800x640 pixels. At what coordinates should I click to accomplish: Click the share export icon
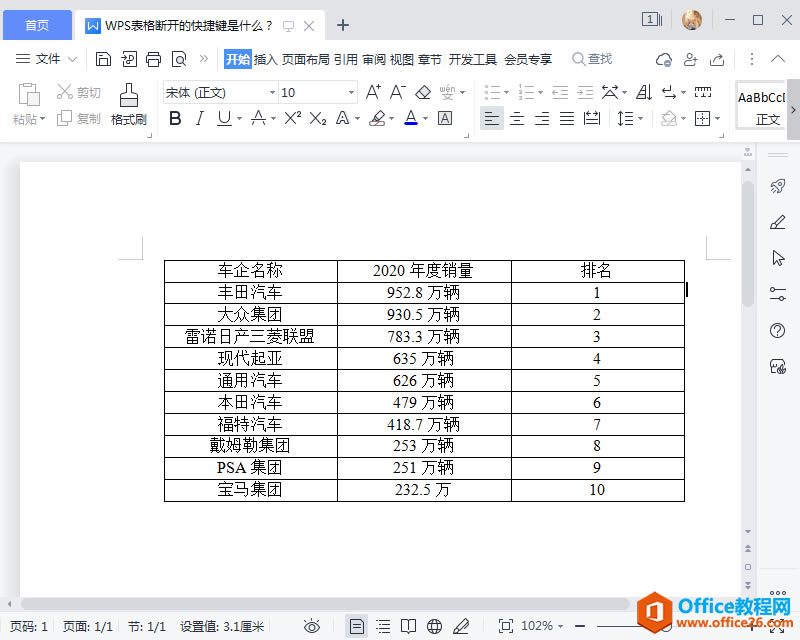click(x=717, y=60)
